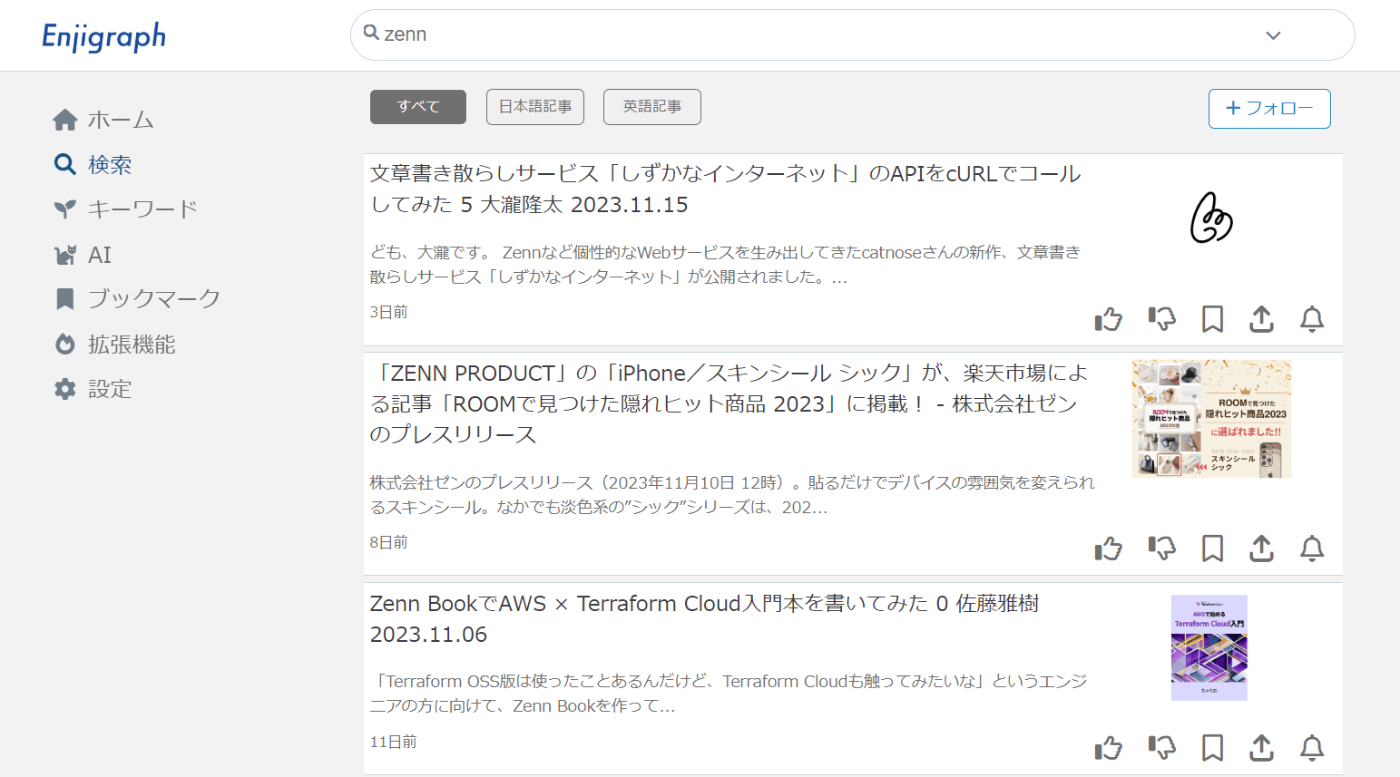This screenshot has width=1400, height=777.
Task: Dislike the Terraform Cloud入門本 article
Action: pos(1162,748)
